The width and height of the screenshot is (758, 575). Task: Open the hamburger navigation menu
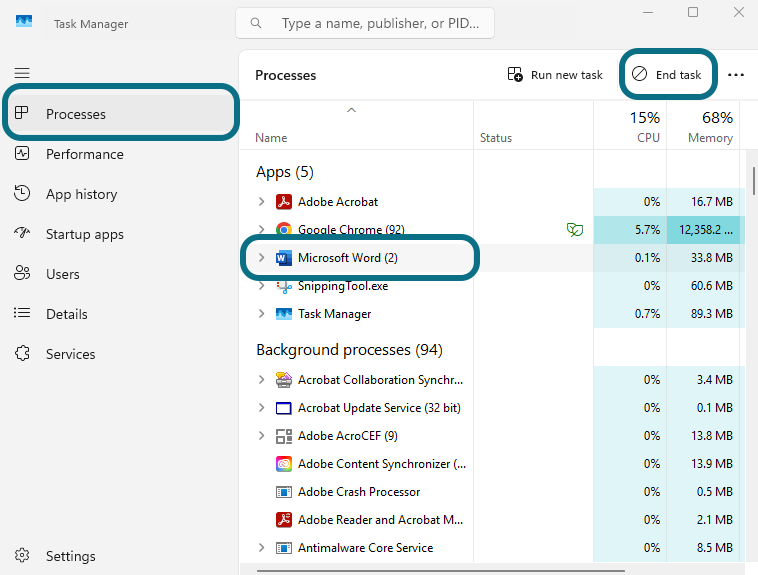(22, 73)
